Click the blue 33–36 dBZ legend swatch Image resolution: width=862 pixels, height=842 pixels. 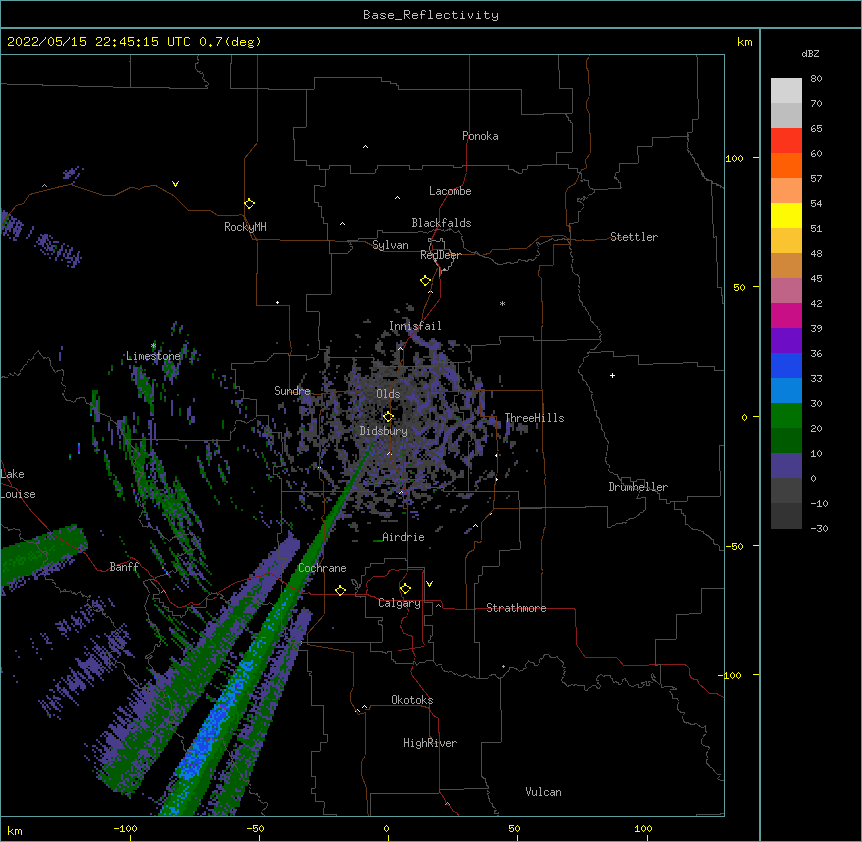(786, 365)
